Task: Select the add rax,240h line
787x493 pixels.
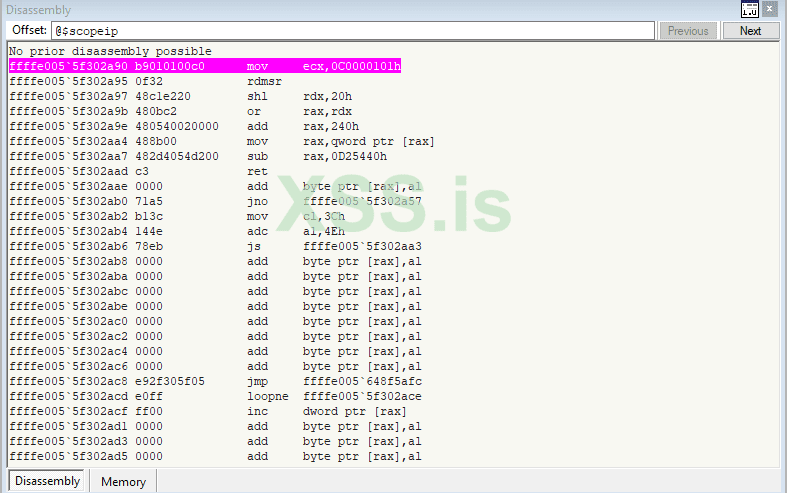Action: coord(184,127)
